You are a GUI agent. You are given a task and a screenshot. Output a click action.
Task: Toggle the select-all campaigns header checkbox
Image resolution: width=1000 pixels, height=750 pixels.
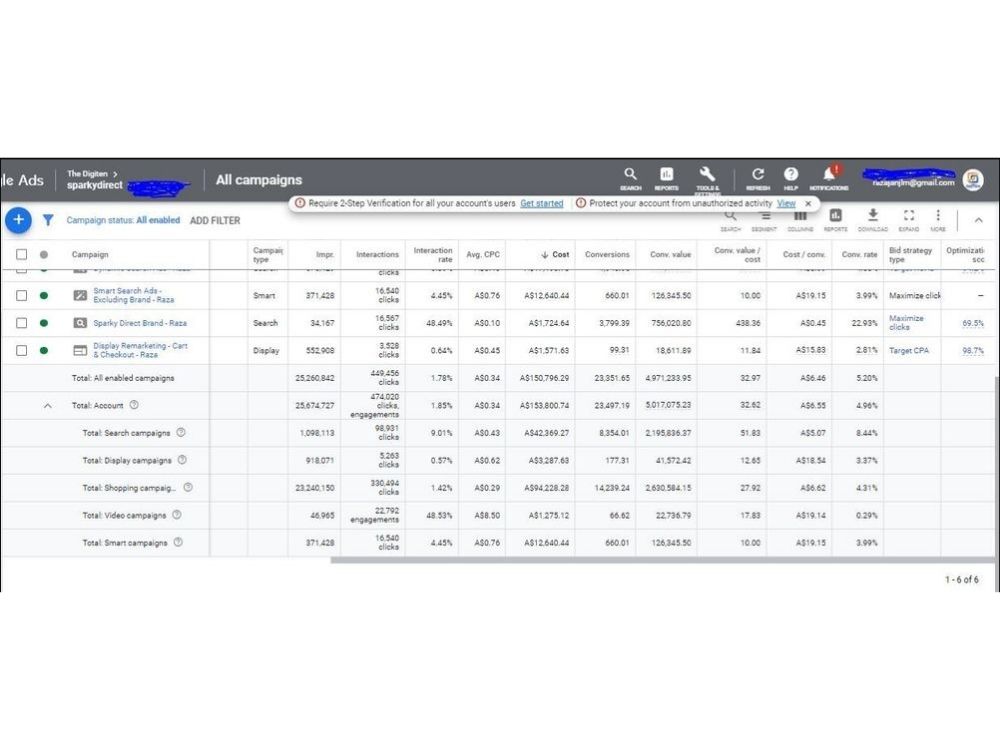[x=22, y=254]
